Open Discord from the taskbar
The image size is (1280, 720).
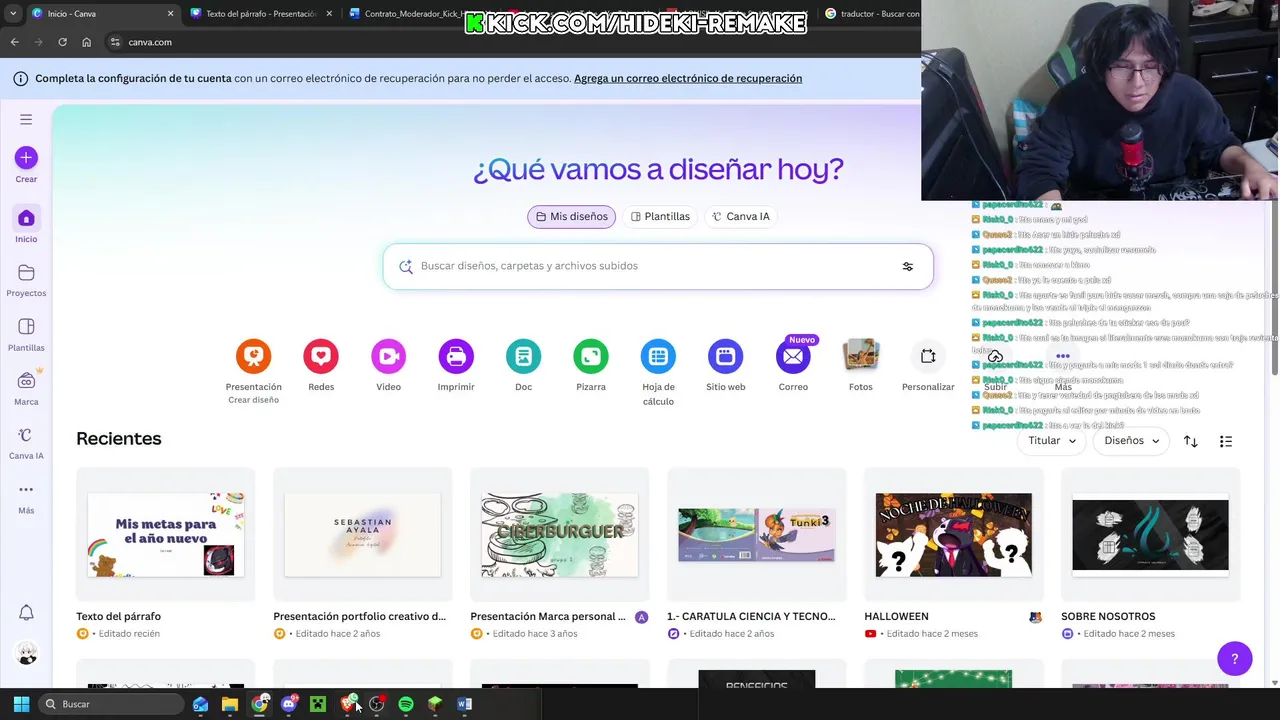pos(289,704)
